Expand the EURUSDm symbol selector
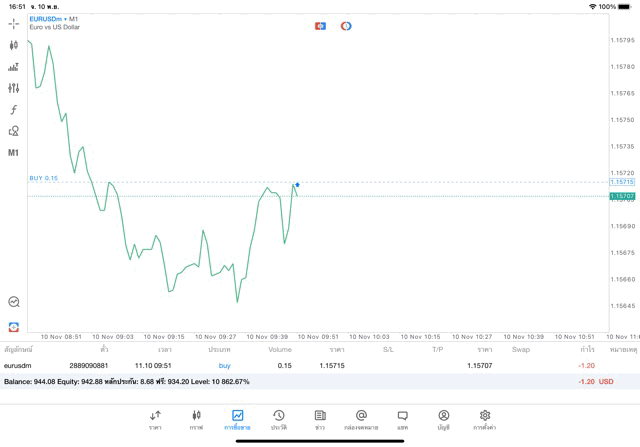The width and height of the screenshot is (640, 447). [46, 18]
